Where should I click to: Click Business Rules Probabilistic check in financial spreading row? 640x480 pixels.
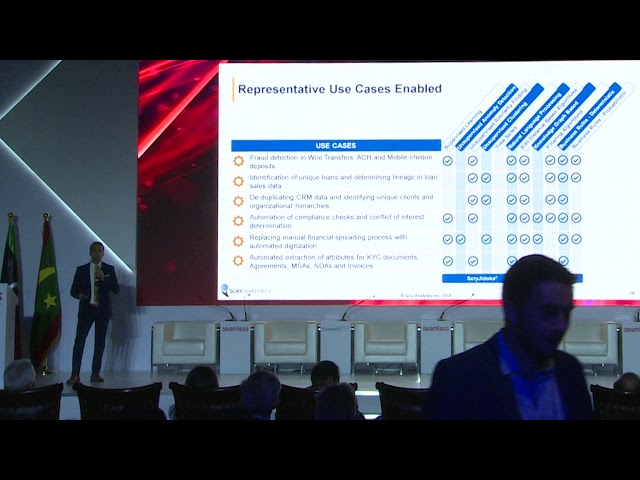(x=576, y=239)
